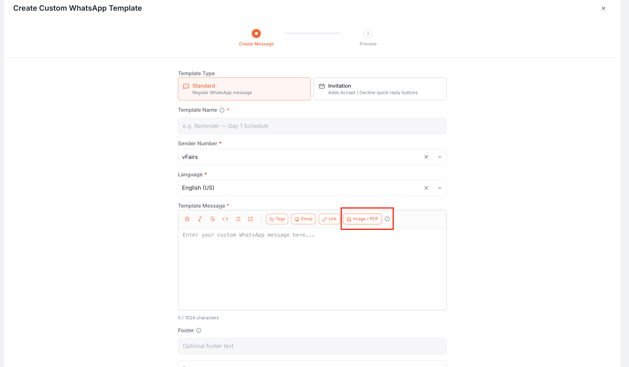629x367 pixels.
Task: Apply strikethrough formatting in the editor
Action: (213, 219)
